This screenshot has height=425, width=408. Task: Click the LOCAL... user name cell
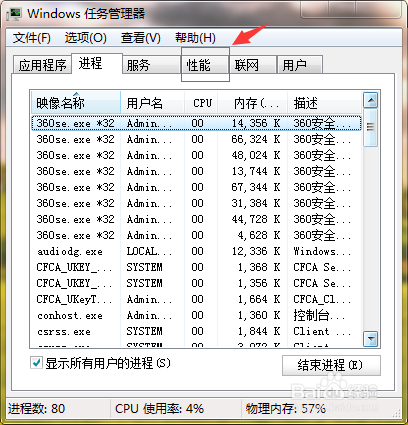[149, 251]
